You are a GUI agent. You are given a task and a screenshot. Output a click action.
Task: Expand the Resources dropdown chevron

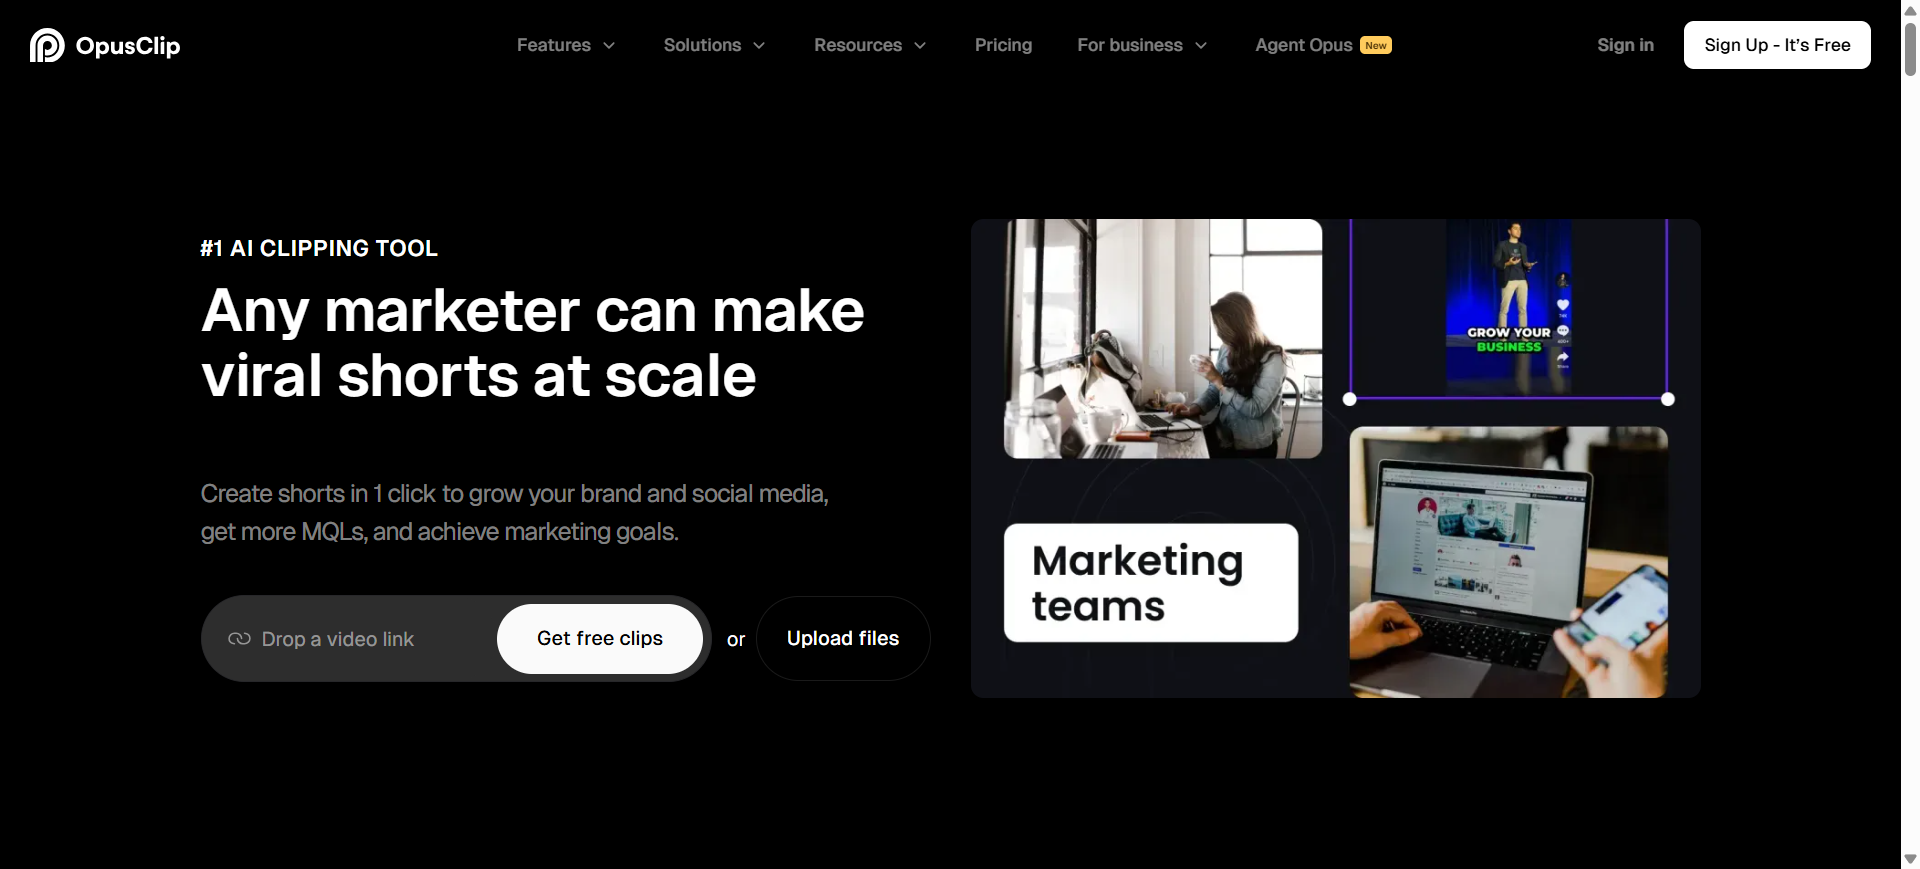pyautogui.click(x=920, y=46)
